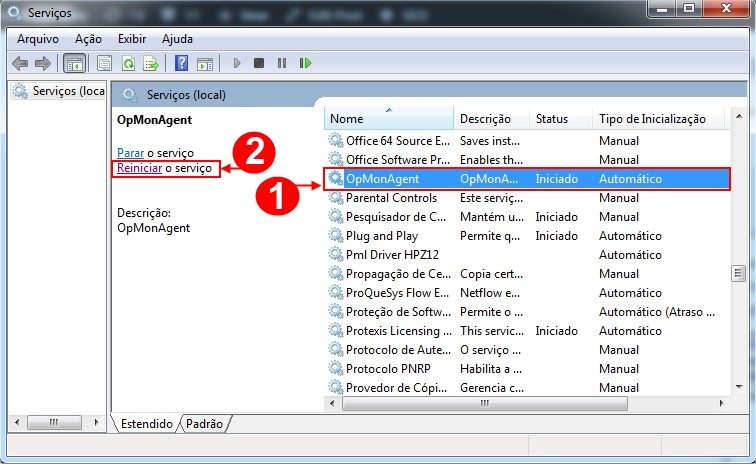Sort services by the Nome column header
This screenshot has width=756, height=464.
(x=388, y=119)
